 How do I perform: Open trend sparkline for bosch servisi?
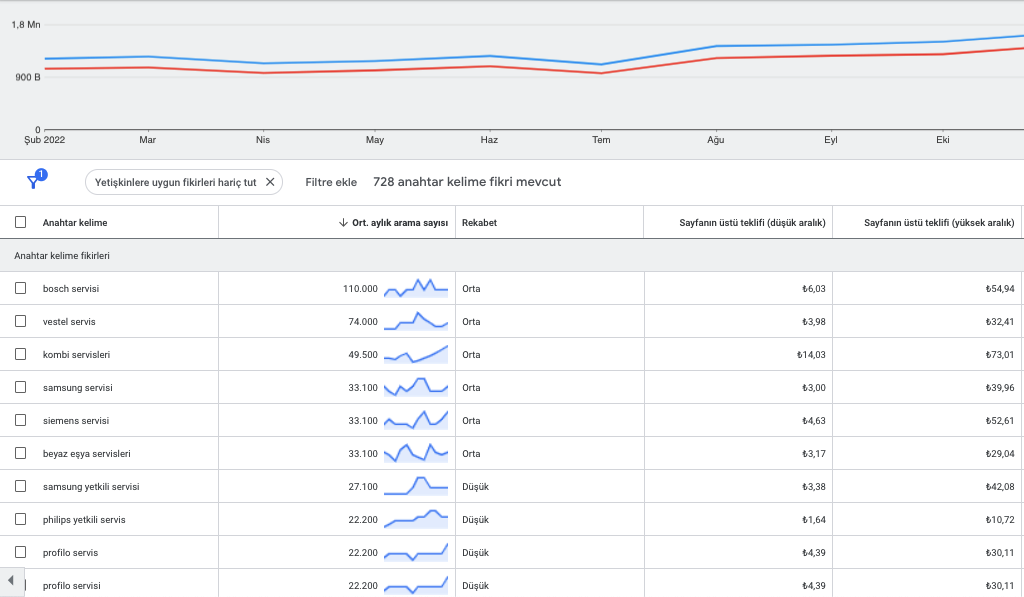[x=416, y=288]
